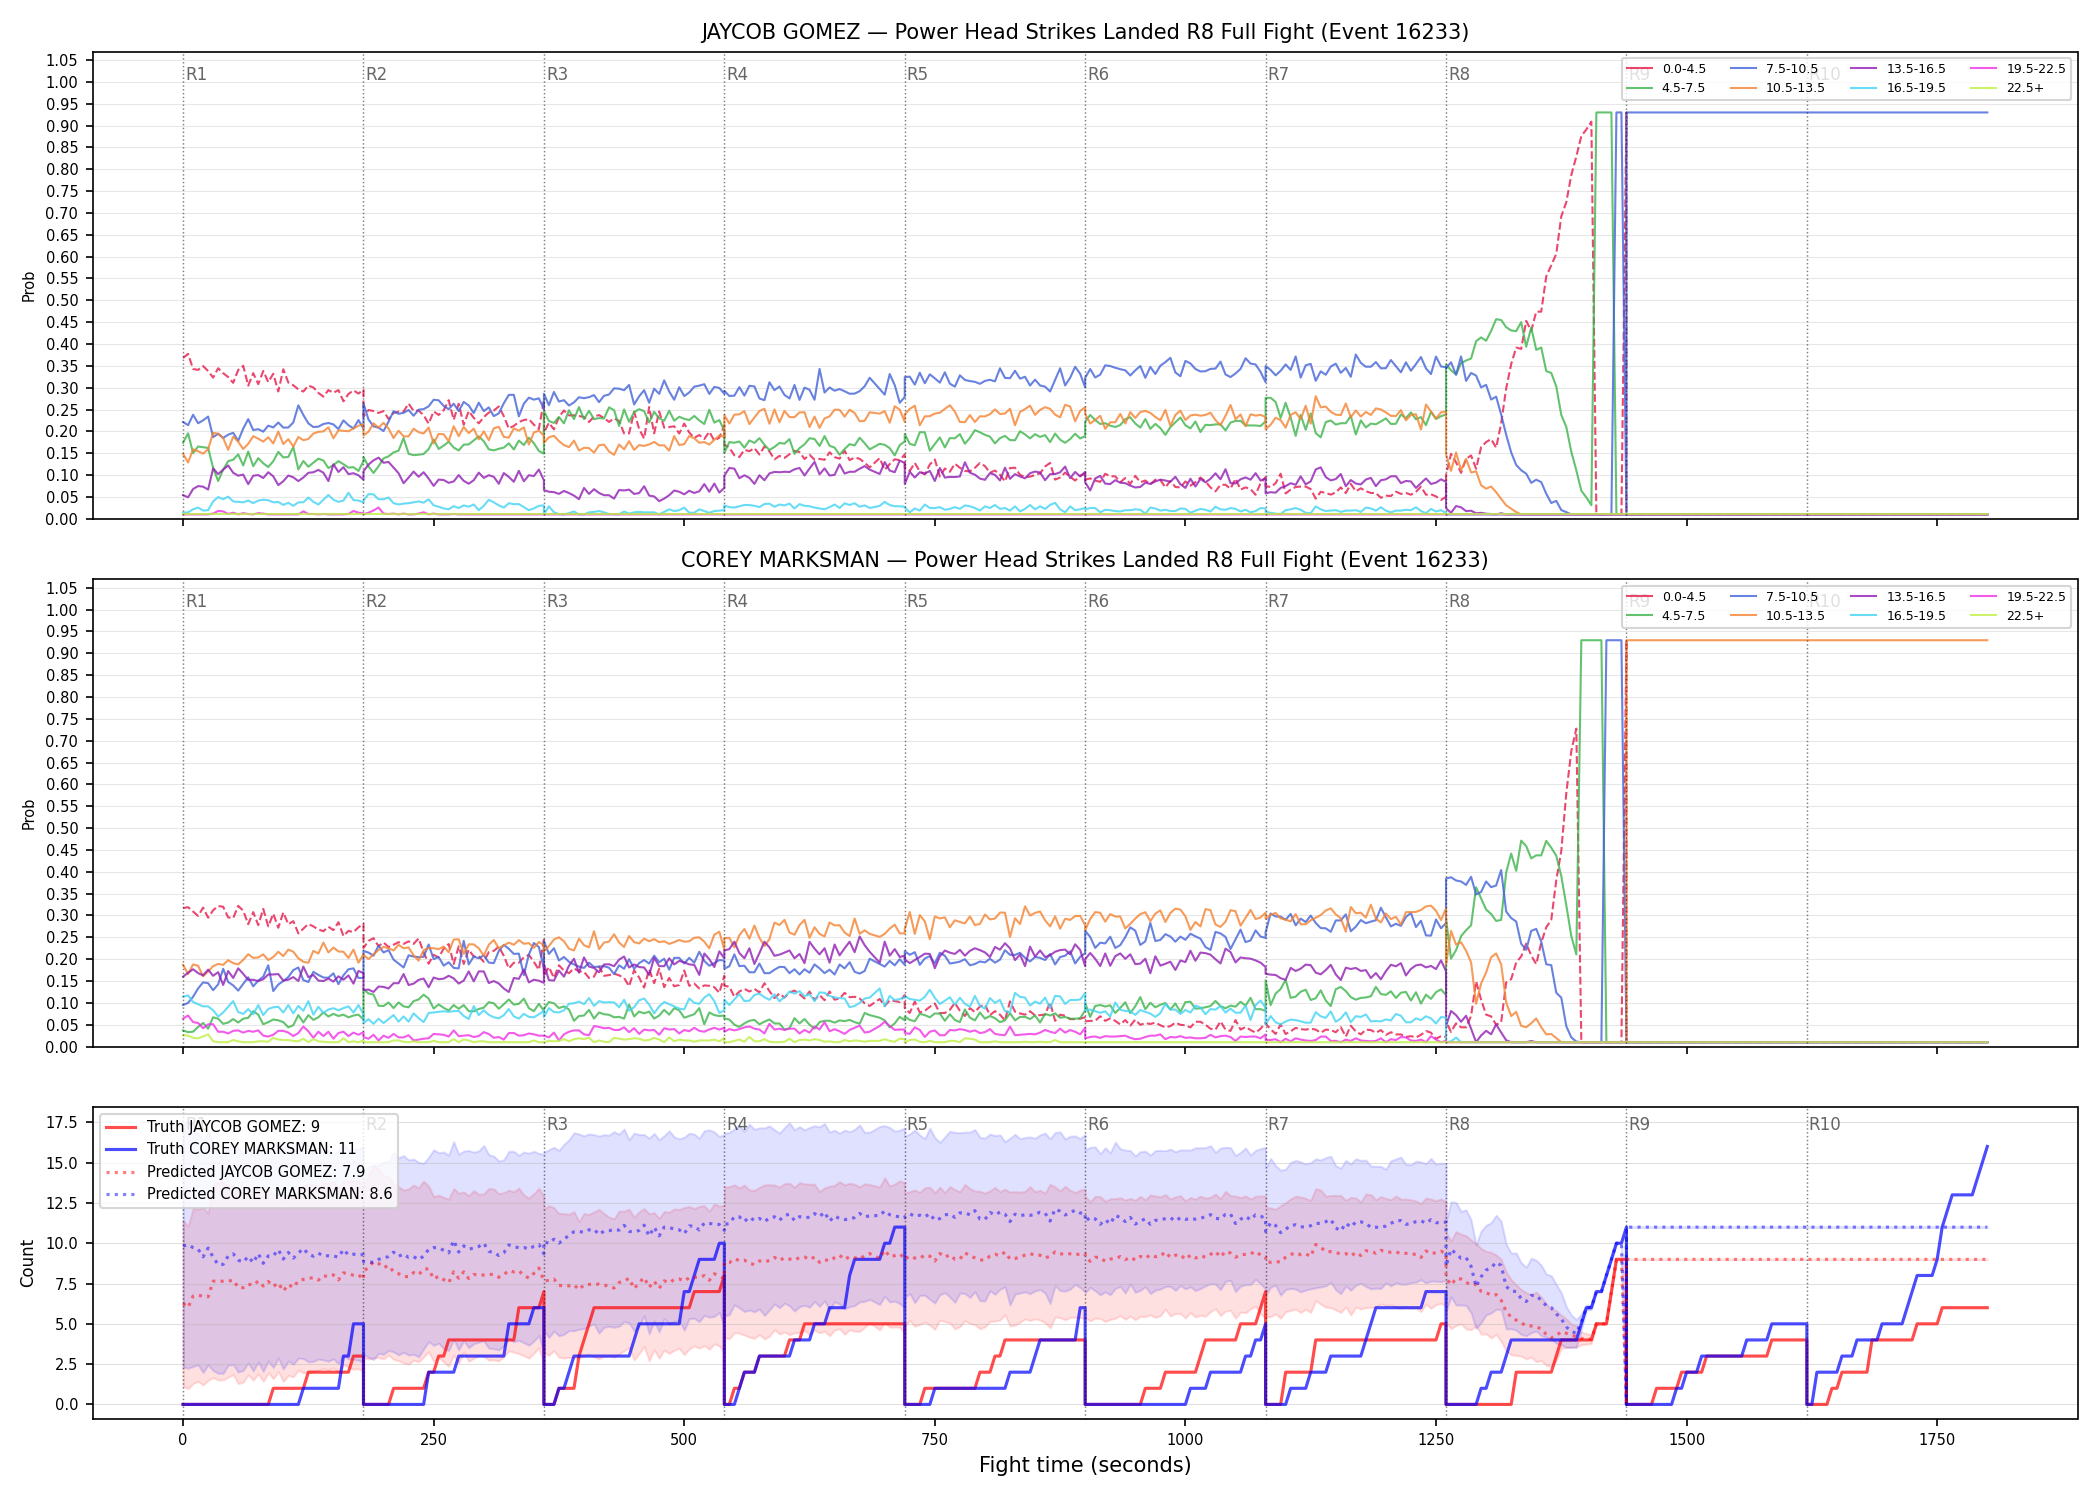2100x1500 pixels.
Task: Click the Fight time (seconds) axis label
Action: pyautogui.click(x=1085, y=1465)
